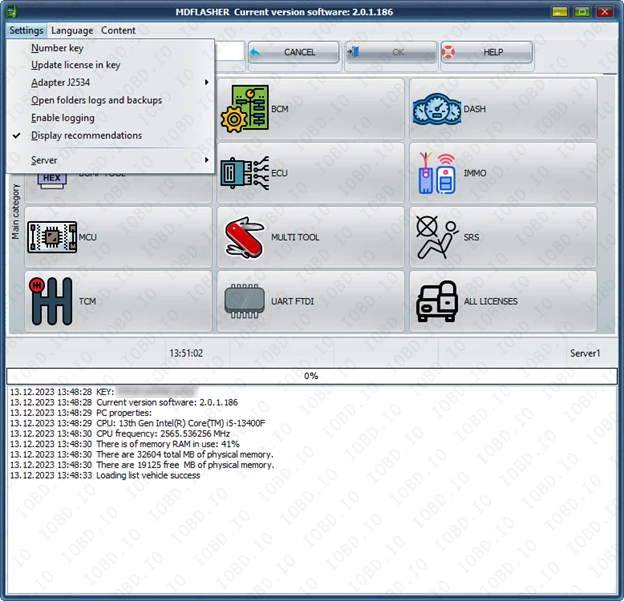Select log line '19125 free MB of physical memory'
624x601 pixels.
click(x=142, y=465)
